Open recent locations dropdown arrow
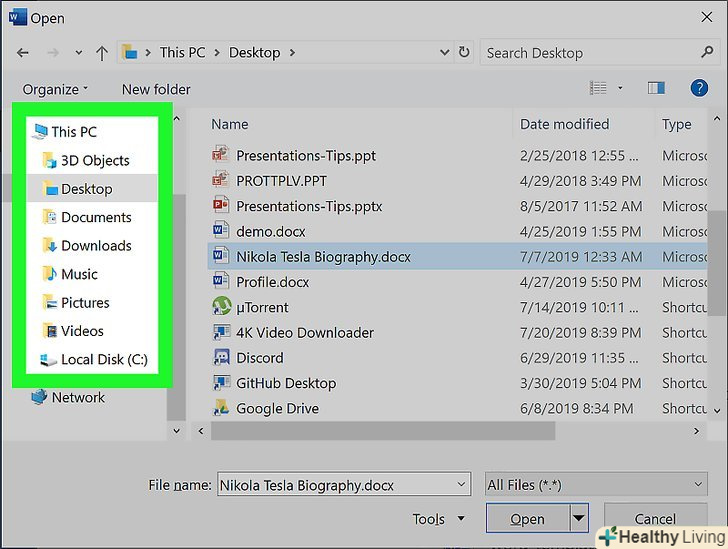The height and width of the screenshot is (549, 728). 78,53
